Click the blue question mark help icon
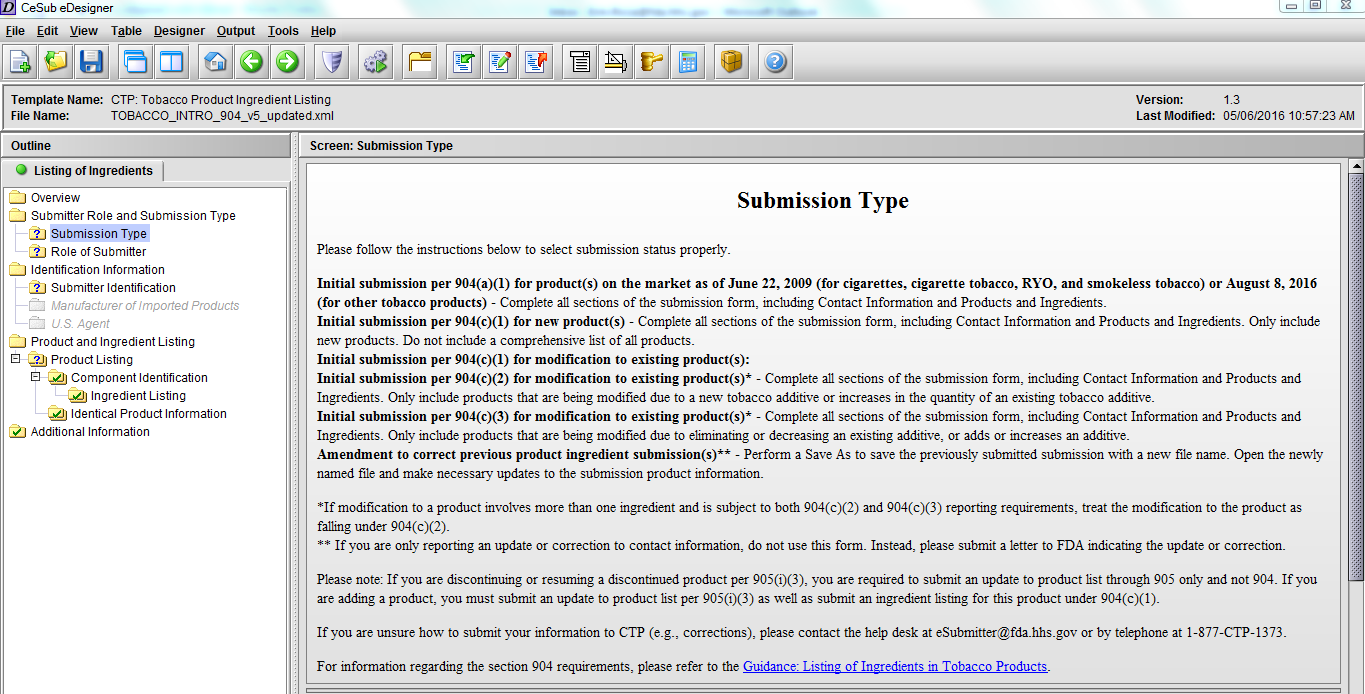 point(776,62)
